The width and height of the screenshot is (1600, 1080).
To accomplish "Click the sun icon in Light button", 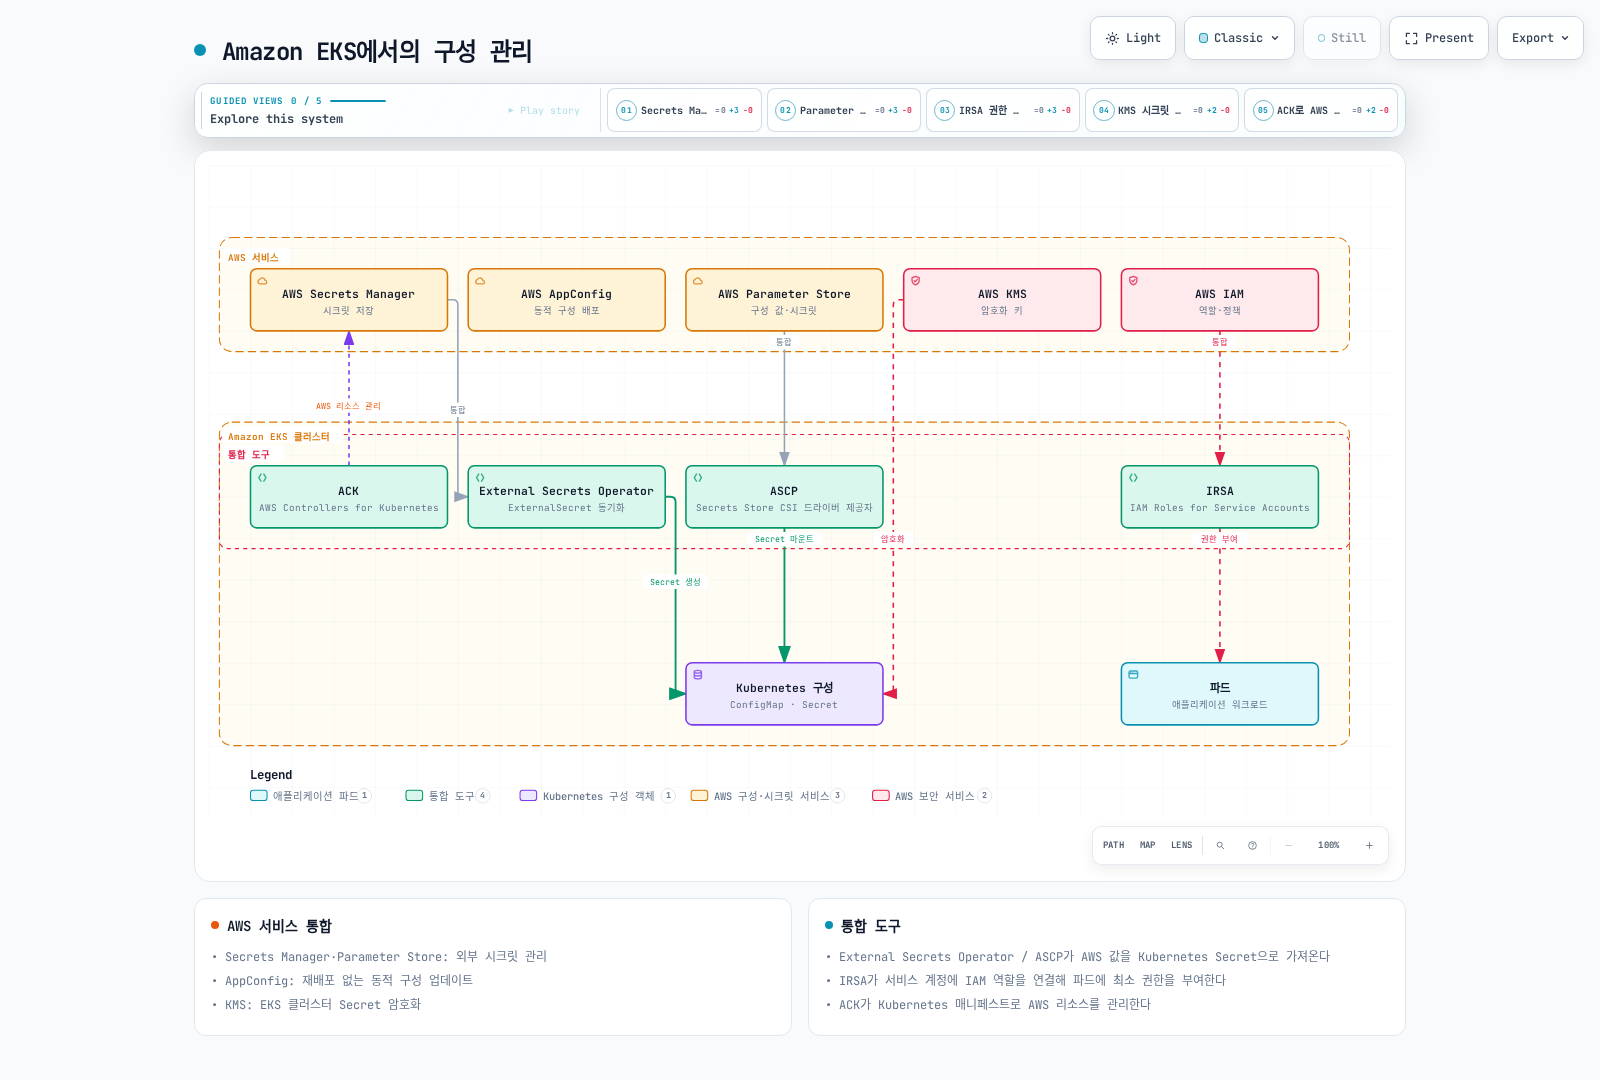I will tap(1112, 38).
